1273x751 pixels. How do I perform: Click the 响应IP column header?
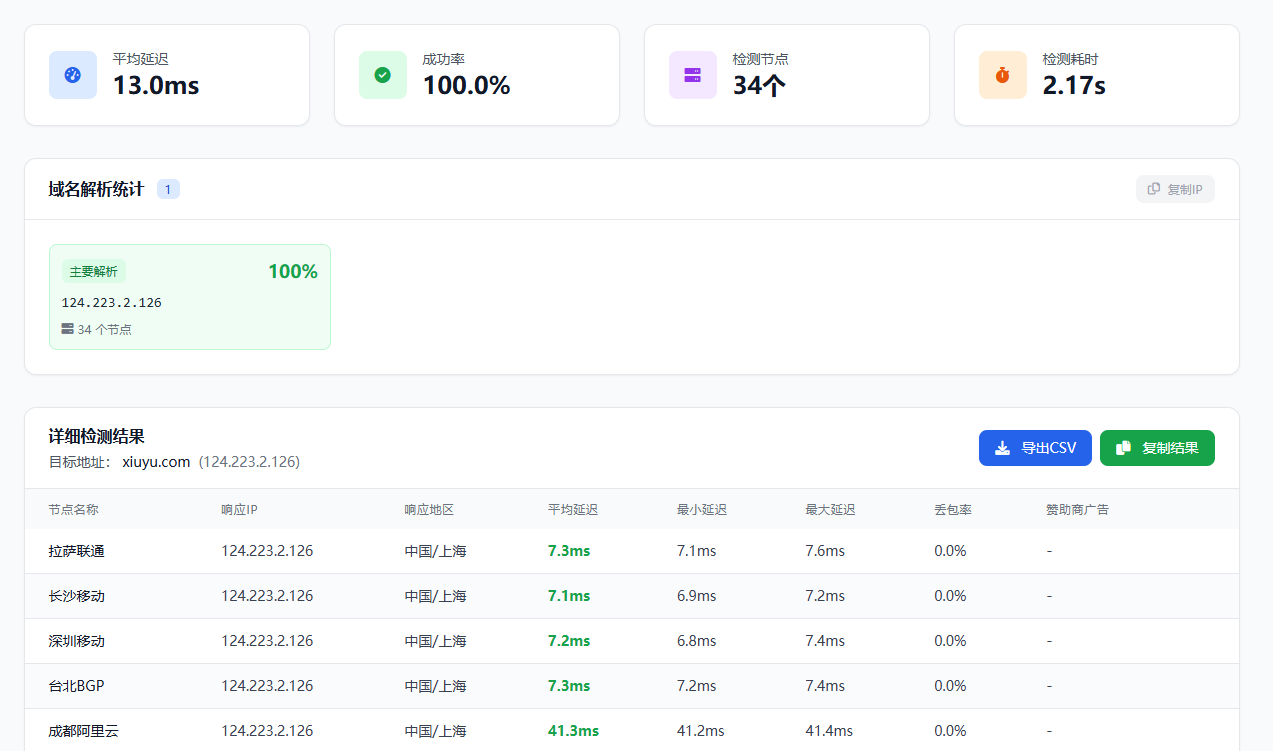[x=239, y=510]
